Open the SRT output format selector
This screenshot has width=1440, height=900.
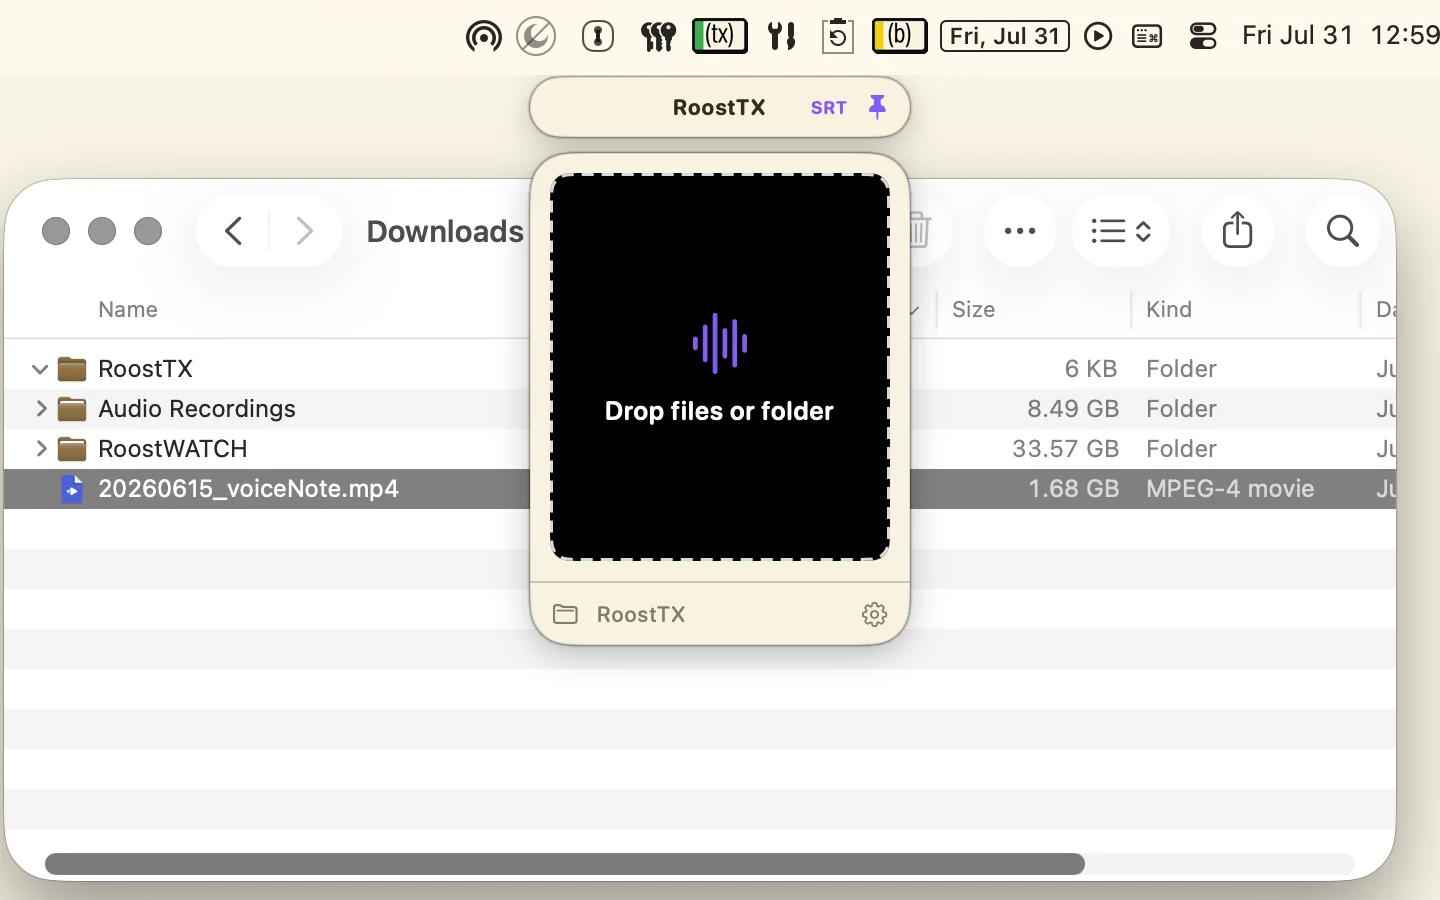pos(829,108)
